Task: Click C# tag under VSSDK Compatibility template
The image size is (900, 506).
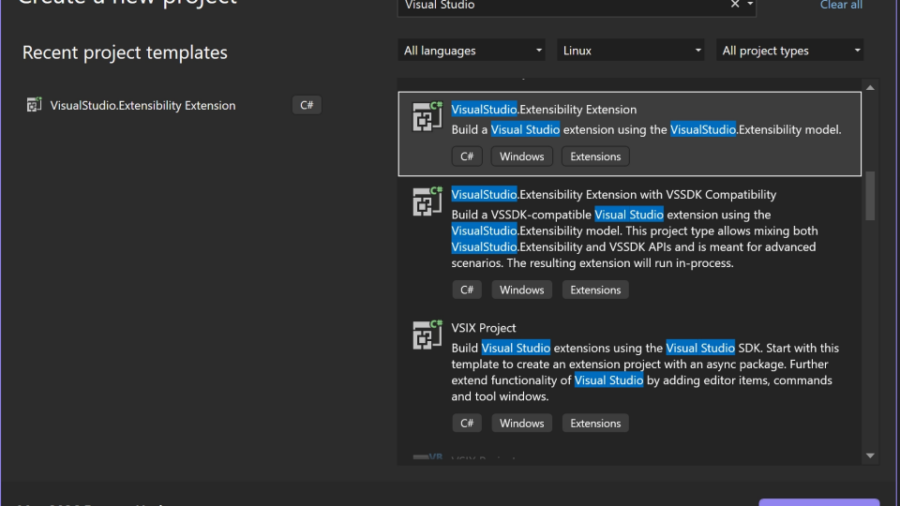Action: point(467,290)
